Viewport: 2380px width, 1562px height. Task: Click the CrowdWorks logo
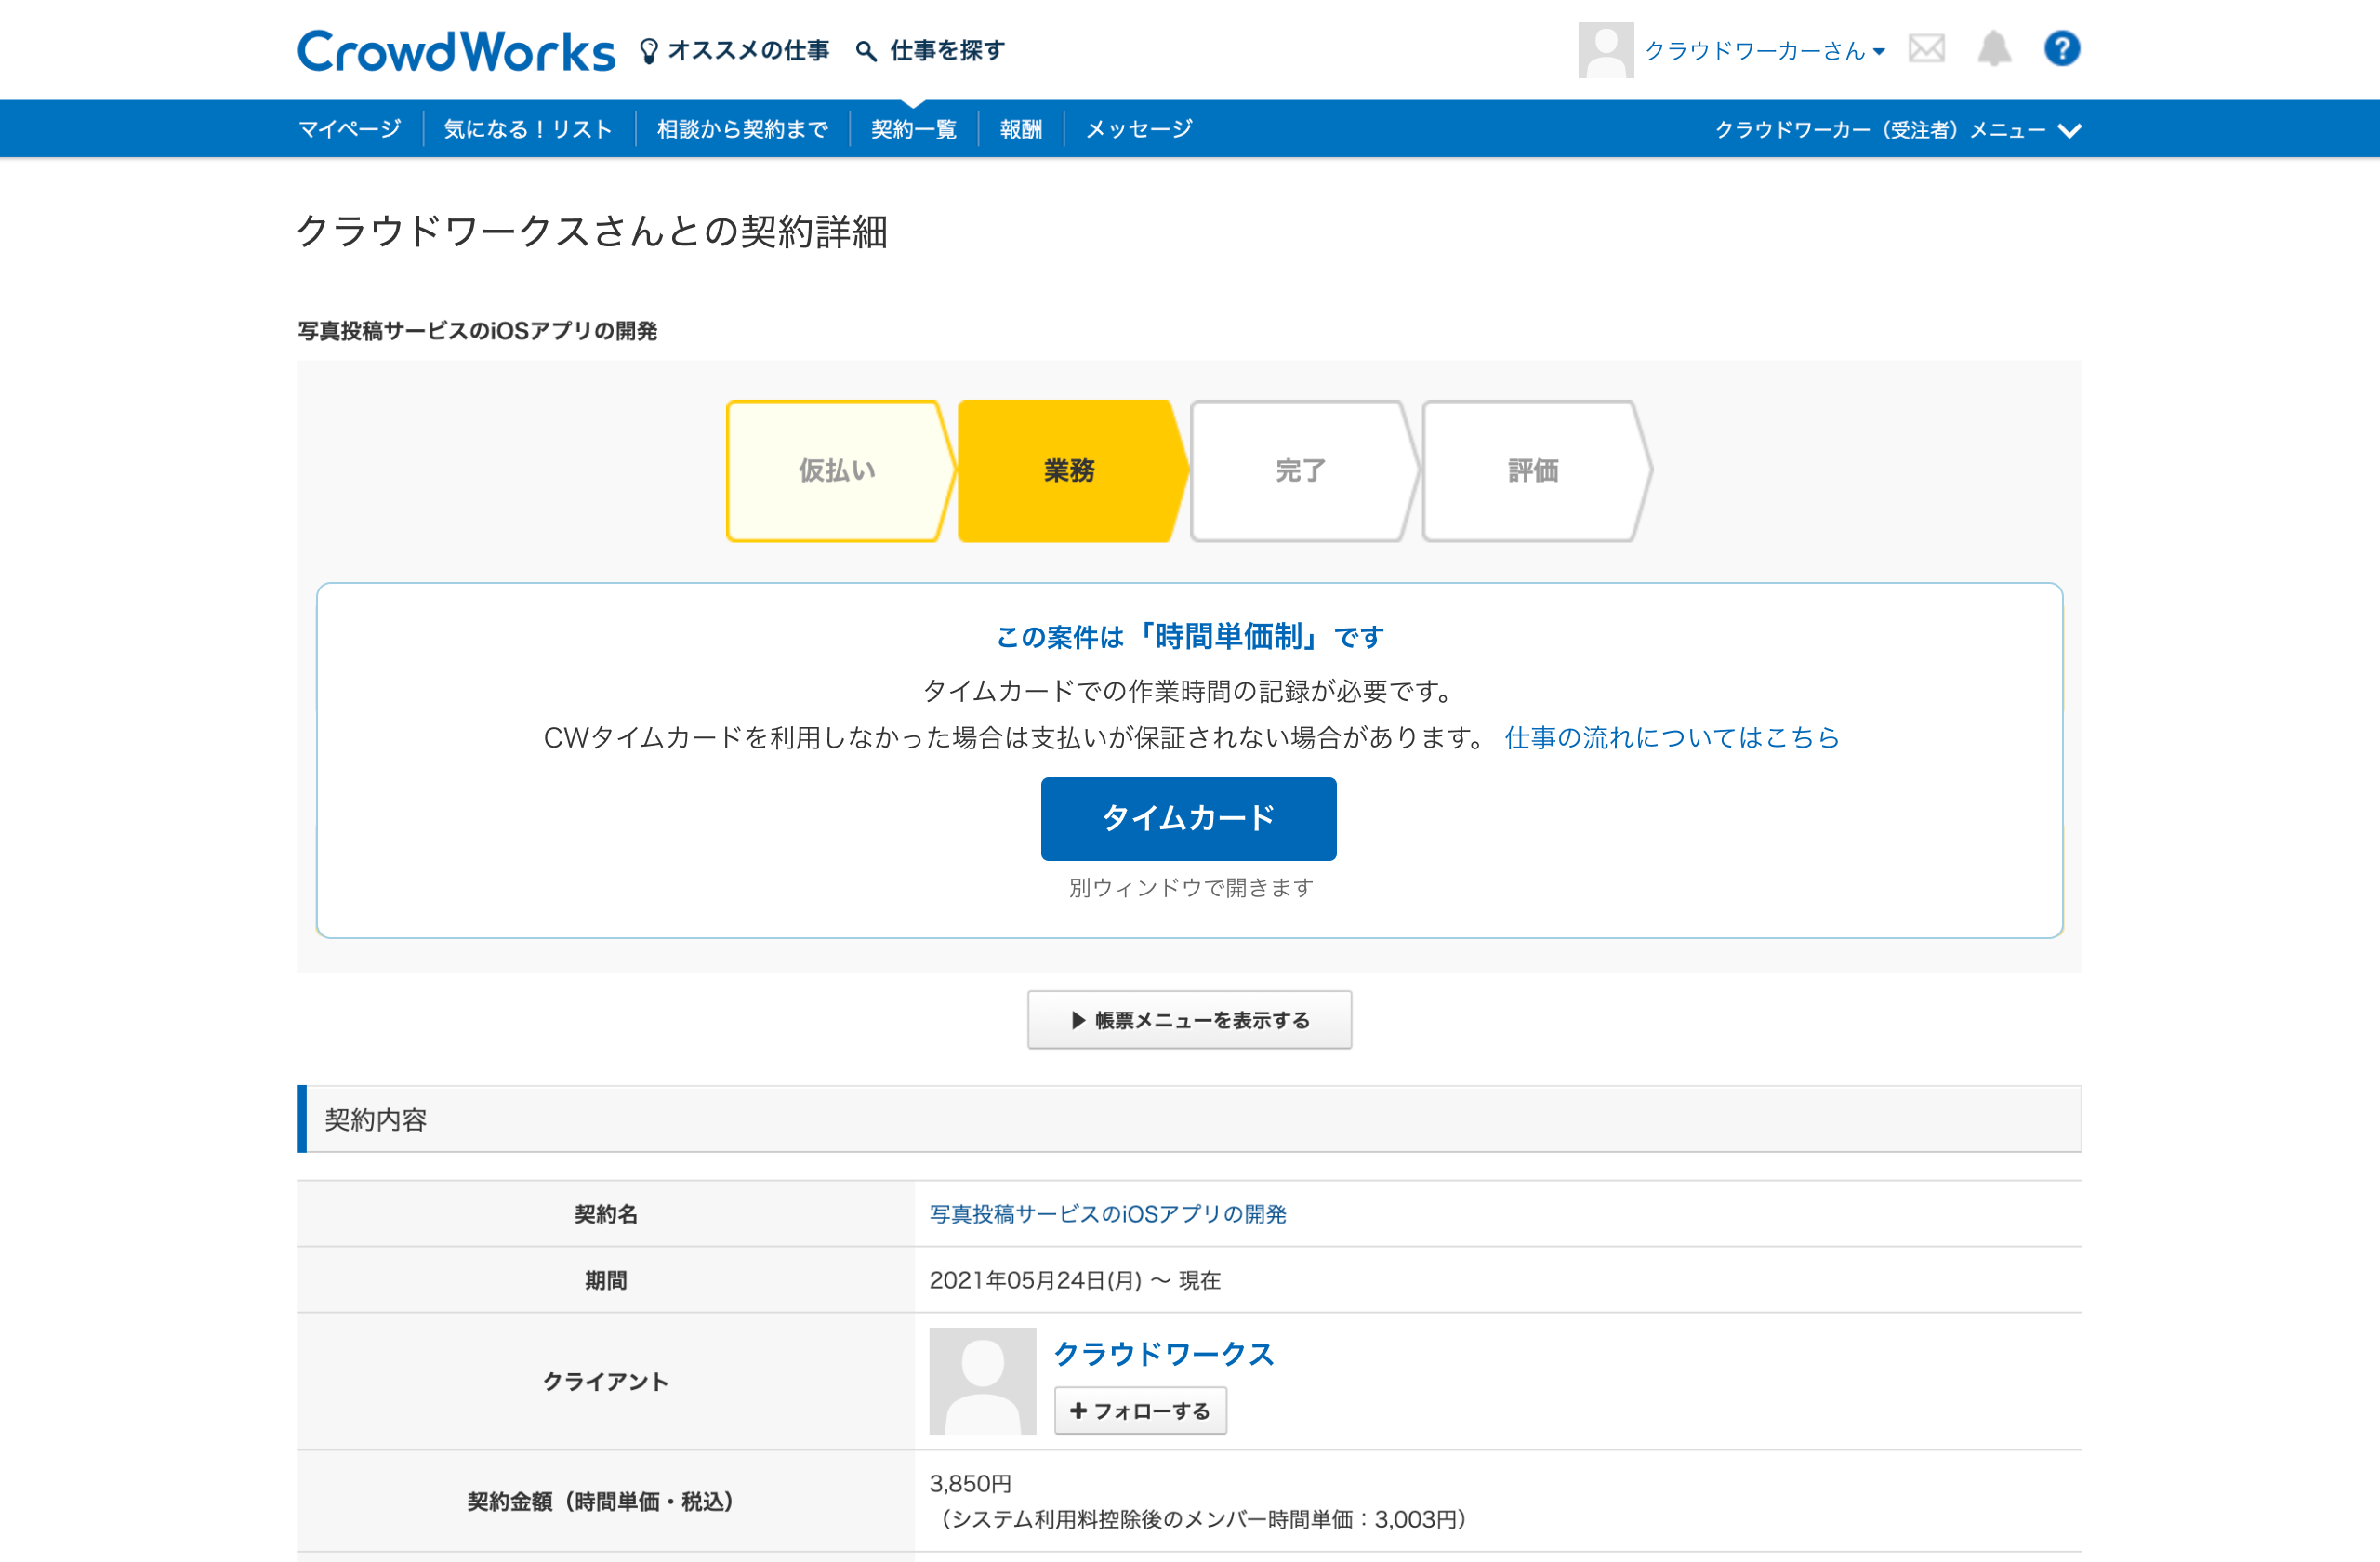(456, 51)
